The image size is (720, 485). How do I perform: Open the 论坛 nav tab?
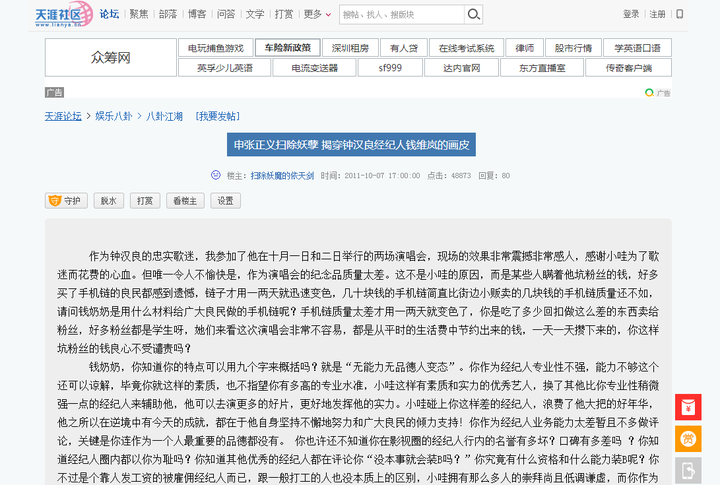coord(109,14)
